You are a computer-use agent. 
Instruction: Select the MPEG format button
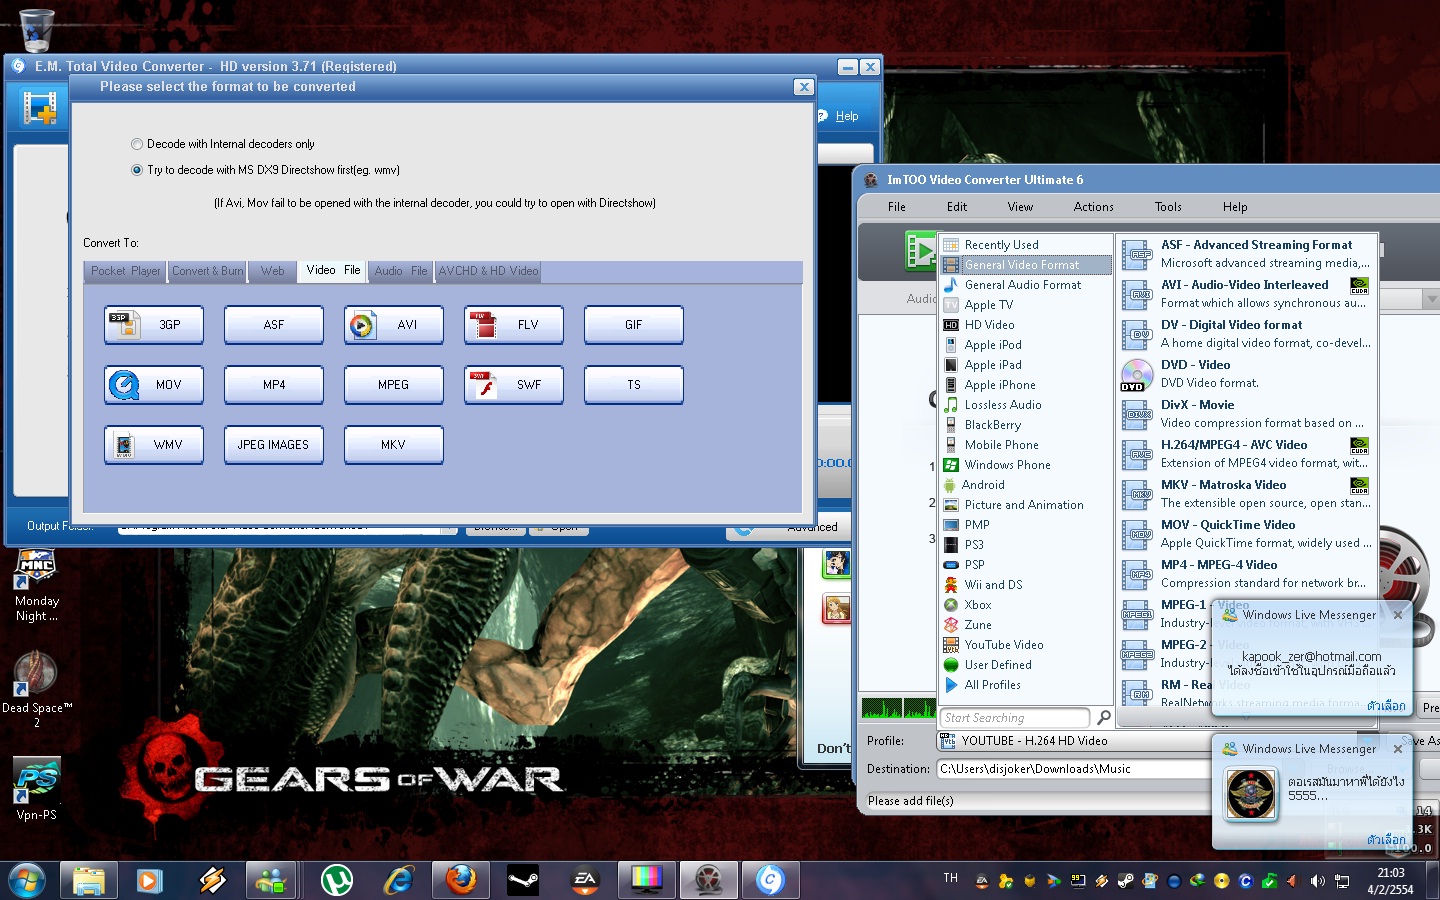(x=394, y=385)
